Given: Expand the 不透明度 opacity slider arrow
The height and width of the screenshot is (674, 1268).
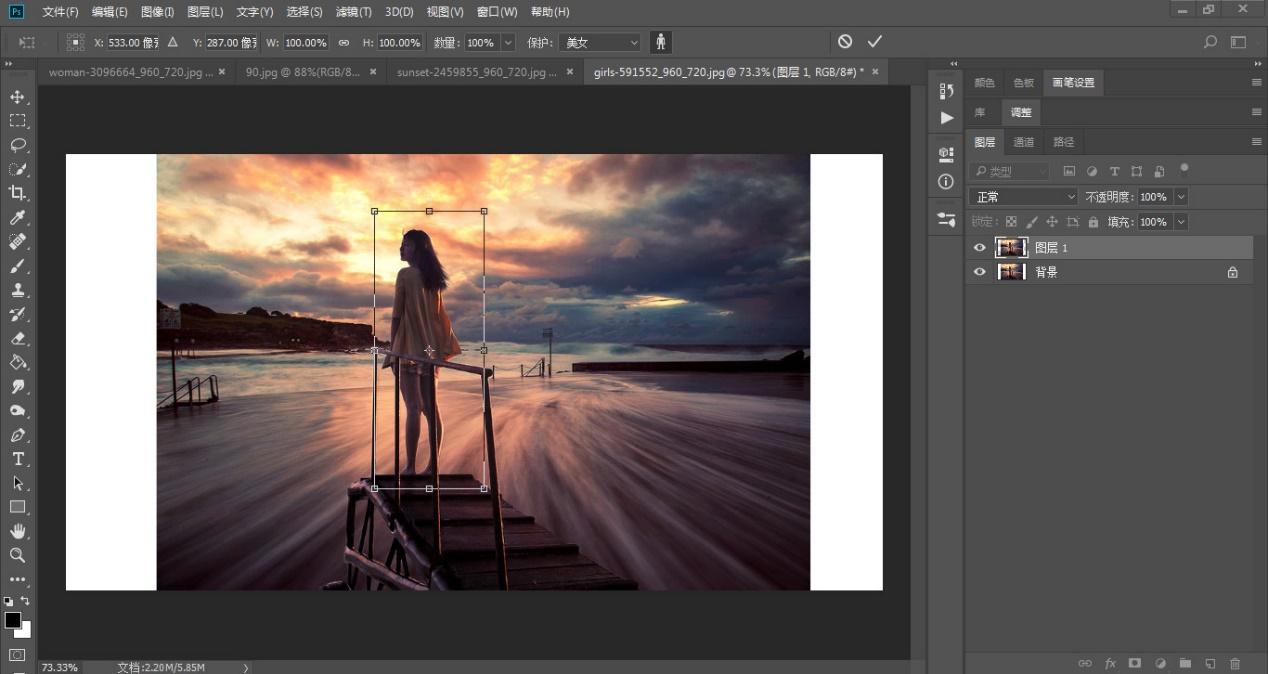Looking at the screenshot, I should (1181, 197).
